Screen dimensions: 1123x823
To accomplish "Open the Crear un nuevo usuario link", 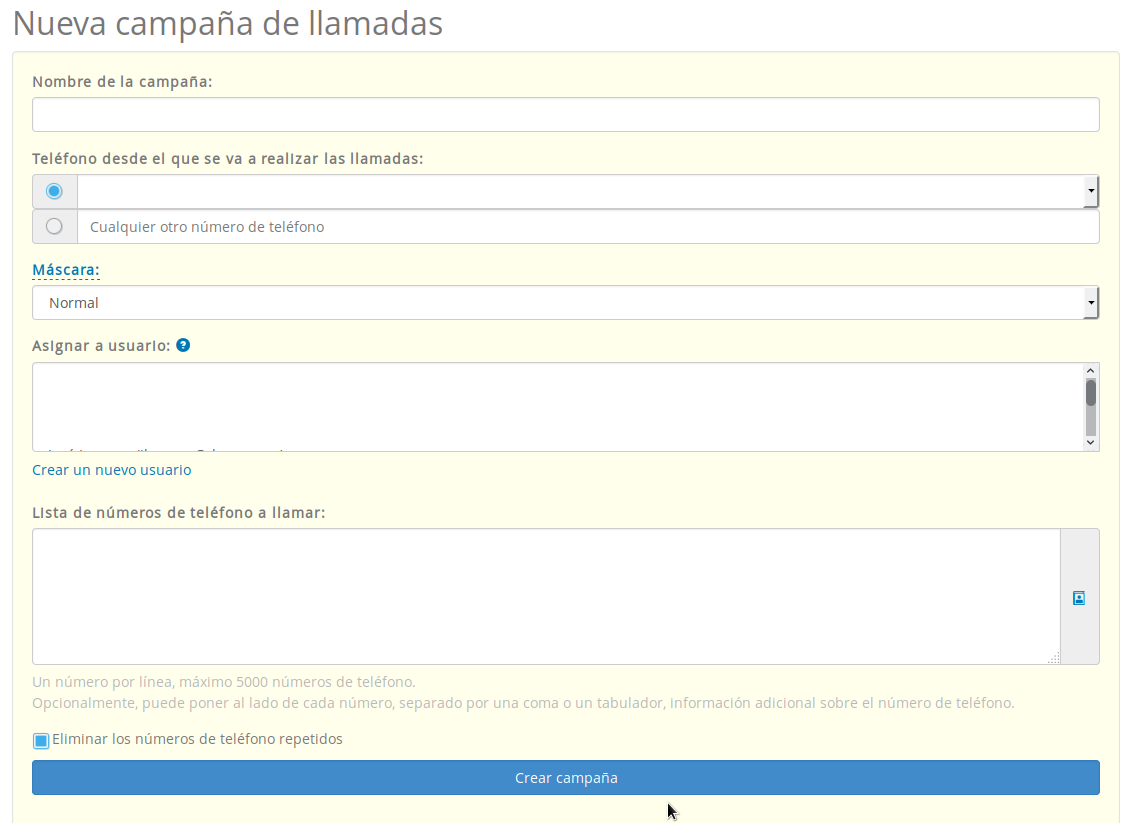I will (111, 470).
